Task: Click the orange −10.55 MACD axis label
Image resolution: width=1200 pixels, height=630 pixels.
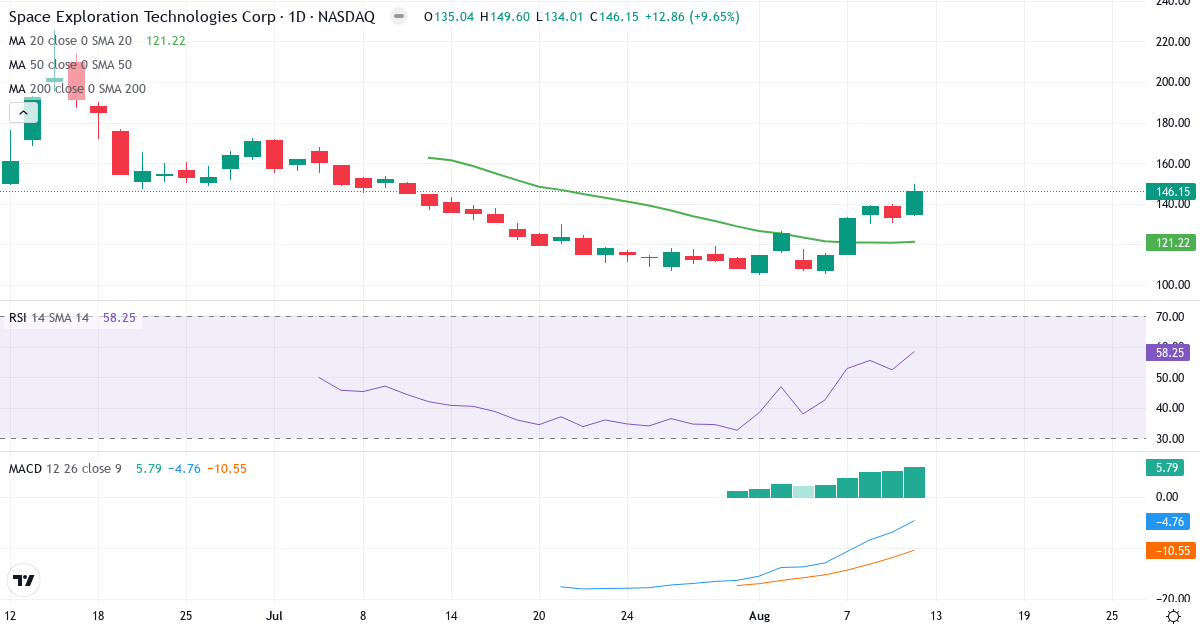Action: 1171,550
